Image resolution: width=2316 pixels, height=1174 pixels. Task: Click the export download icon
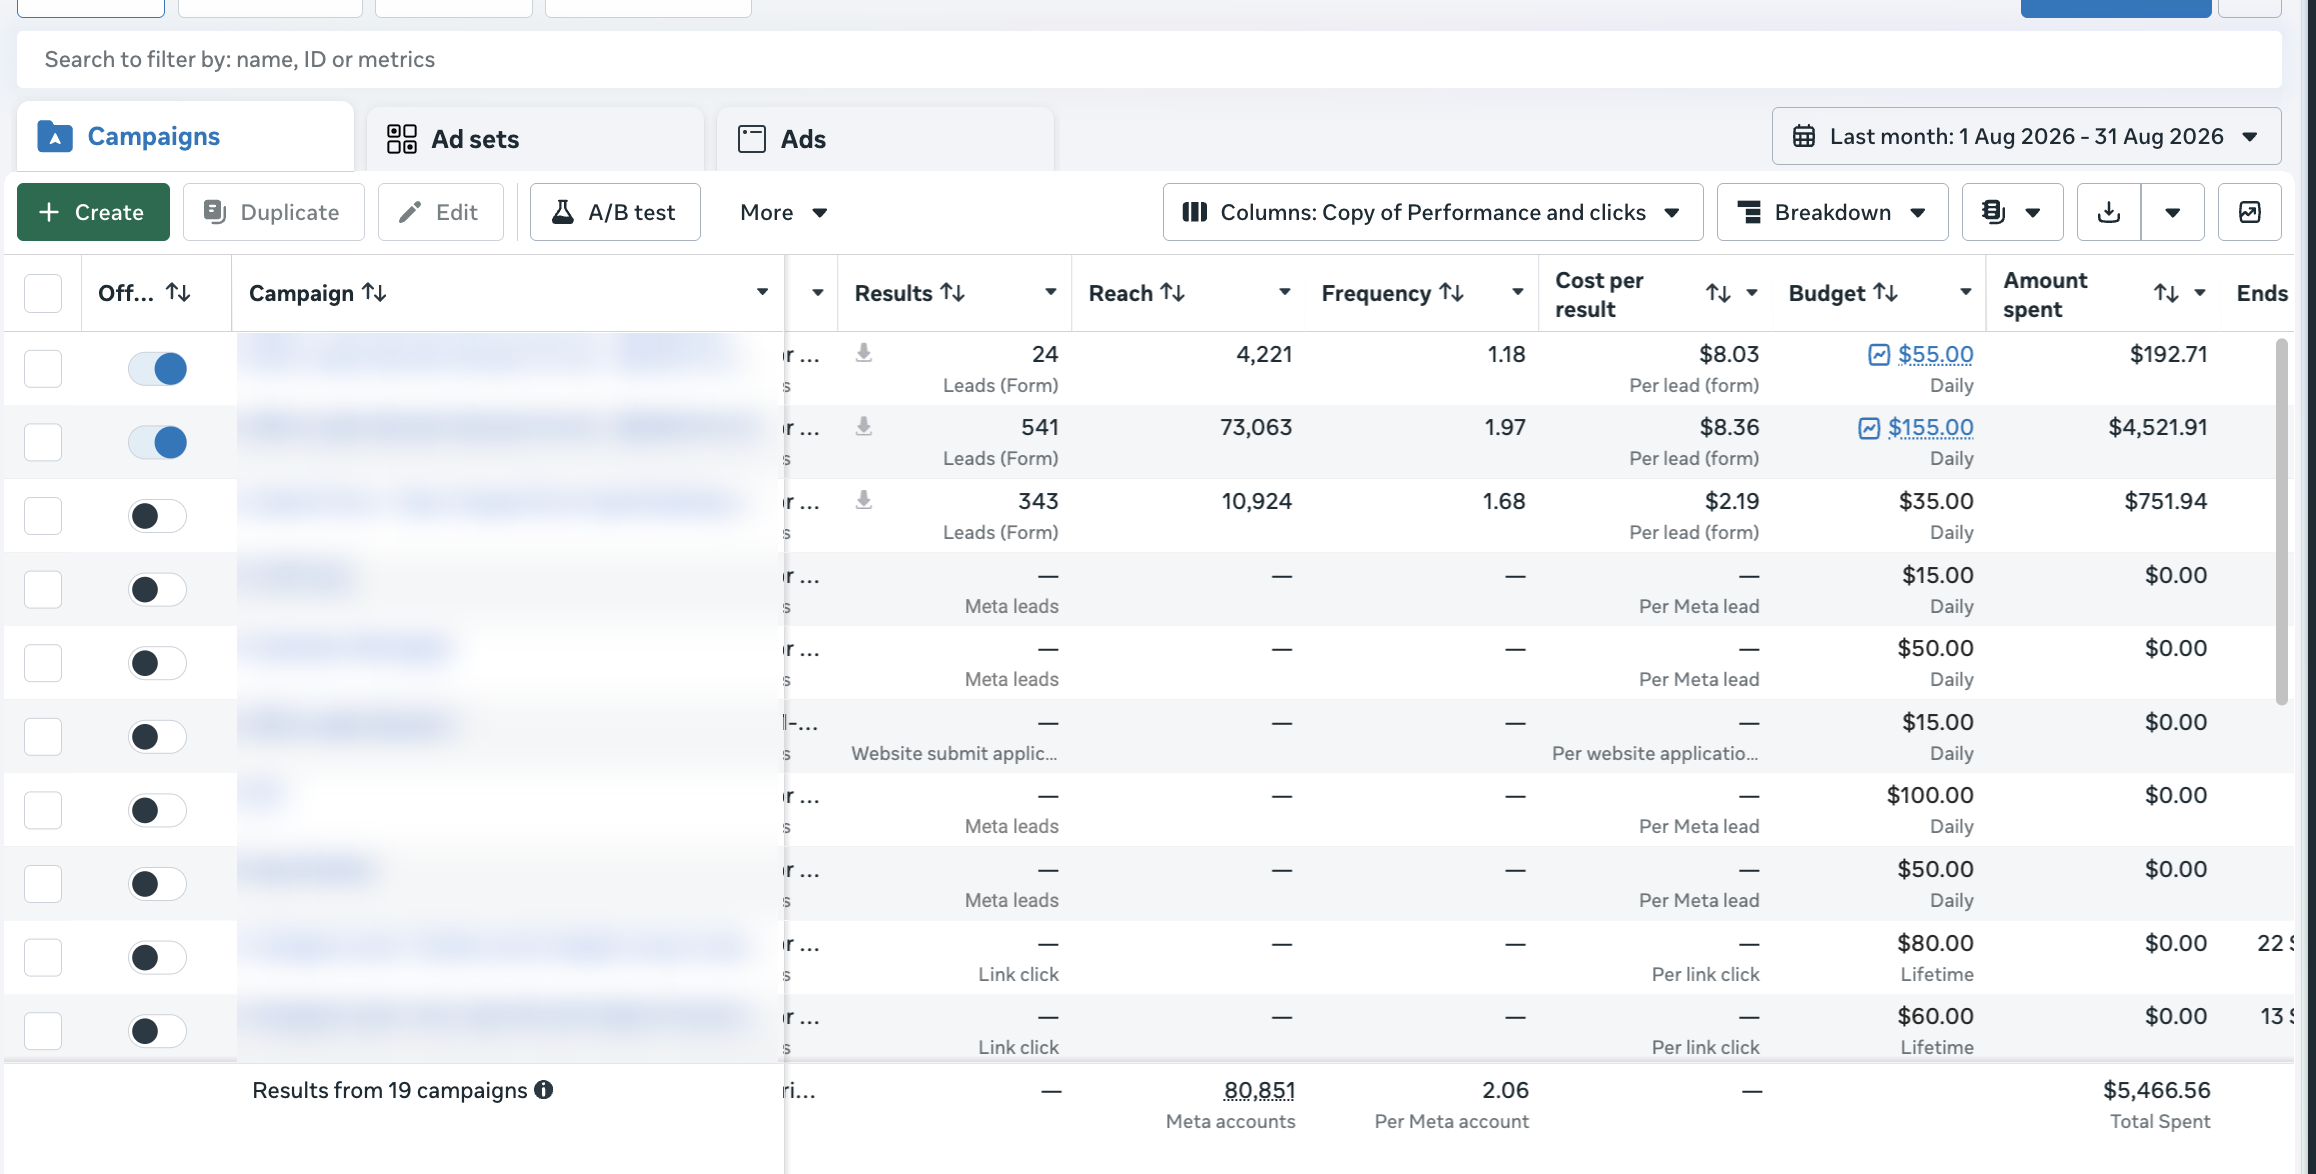click(x=2109, y=212)
